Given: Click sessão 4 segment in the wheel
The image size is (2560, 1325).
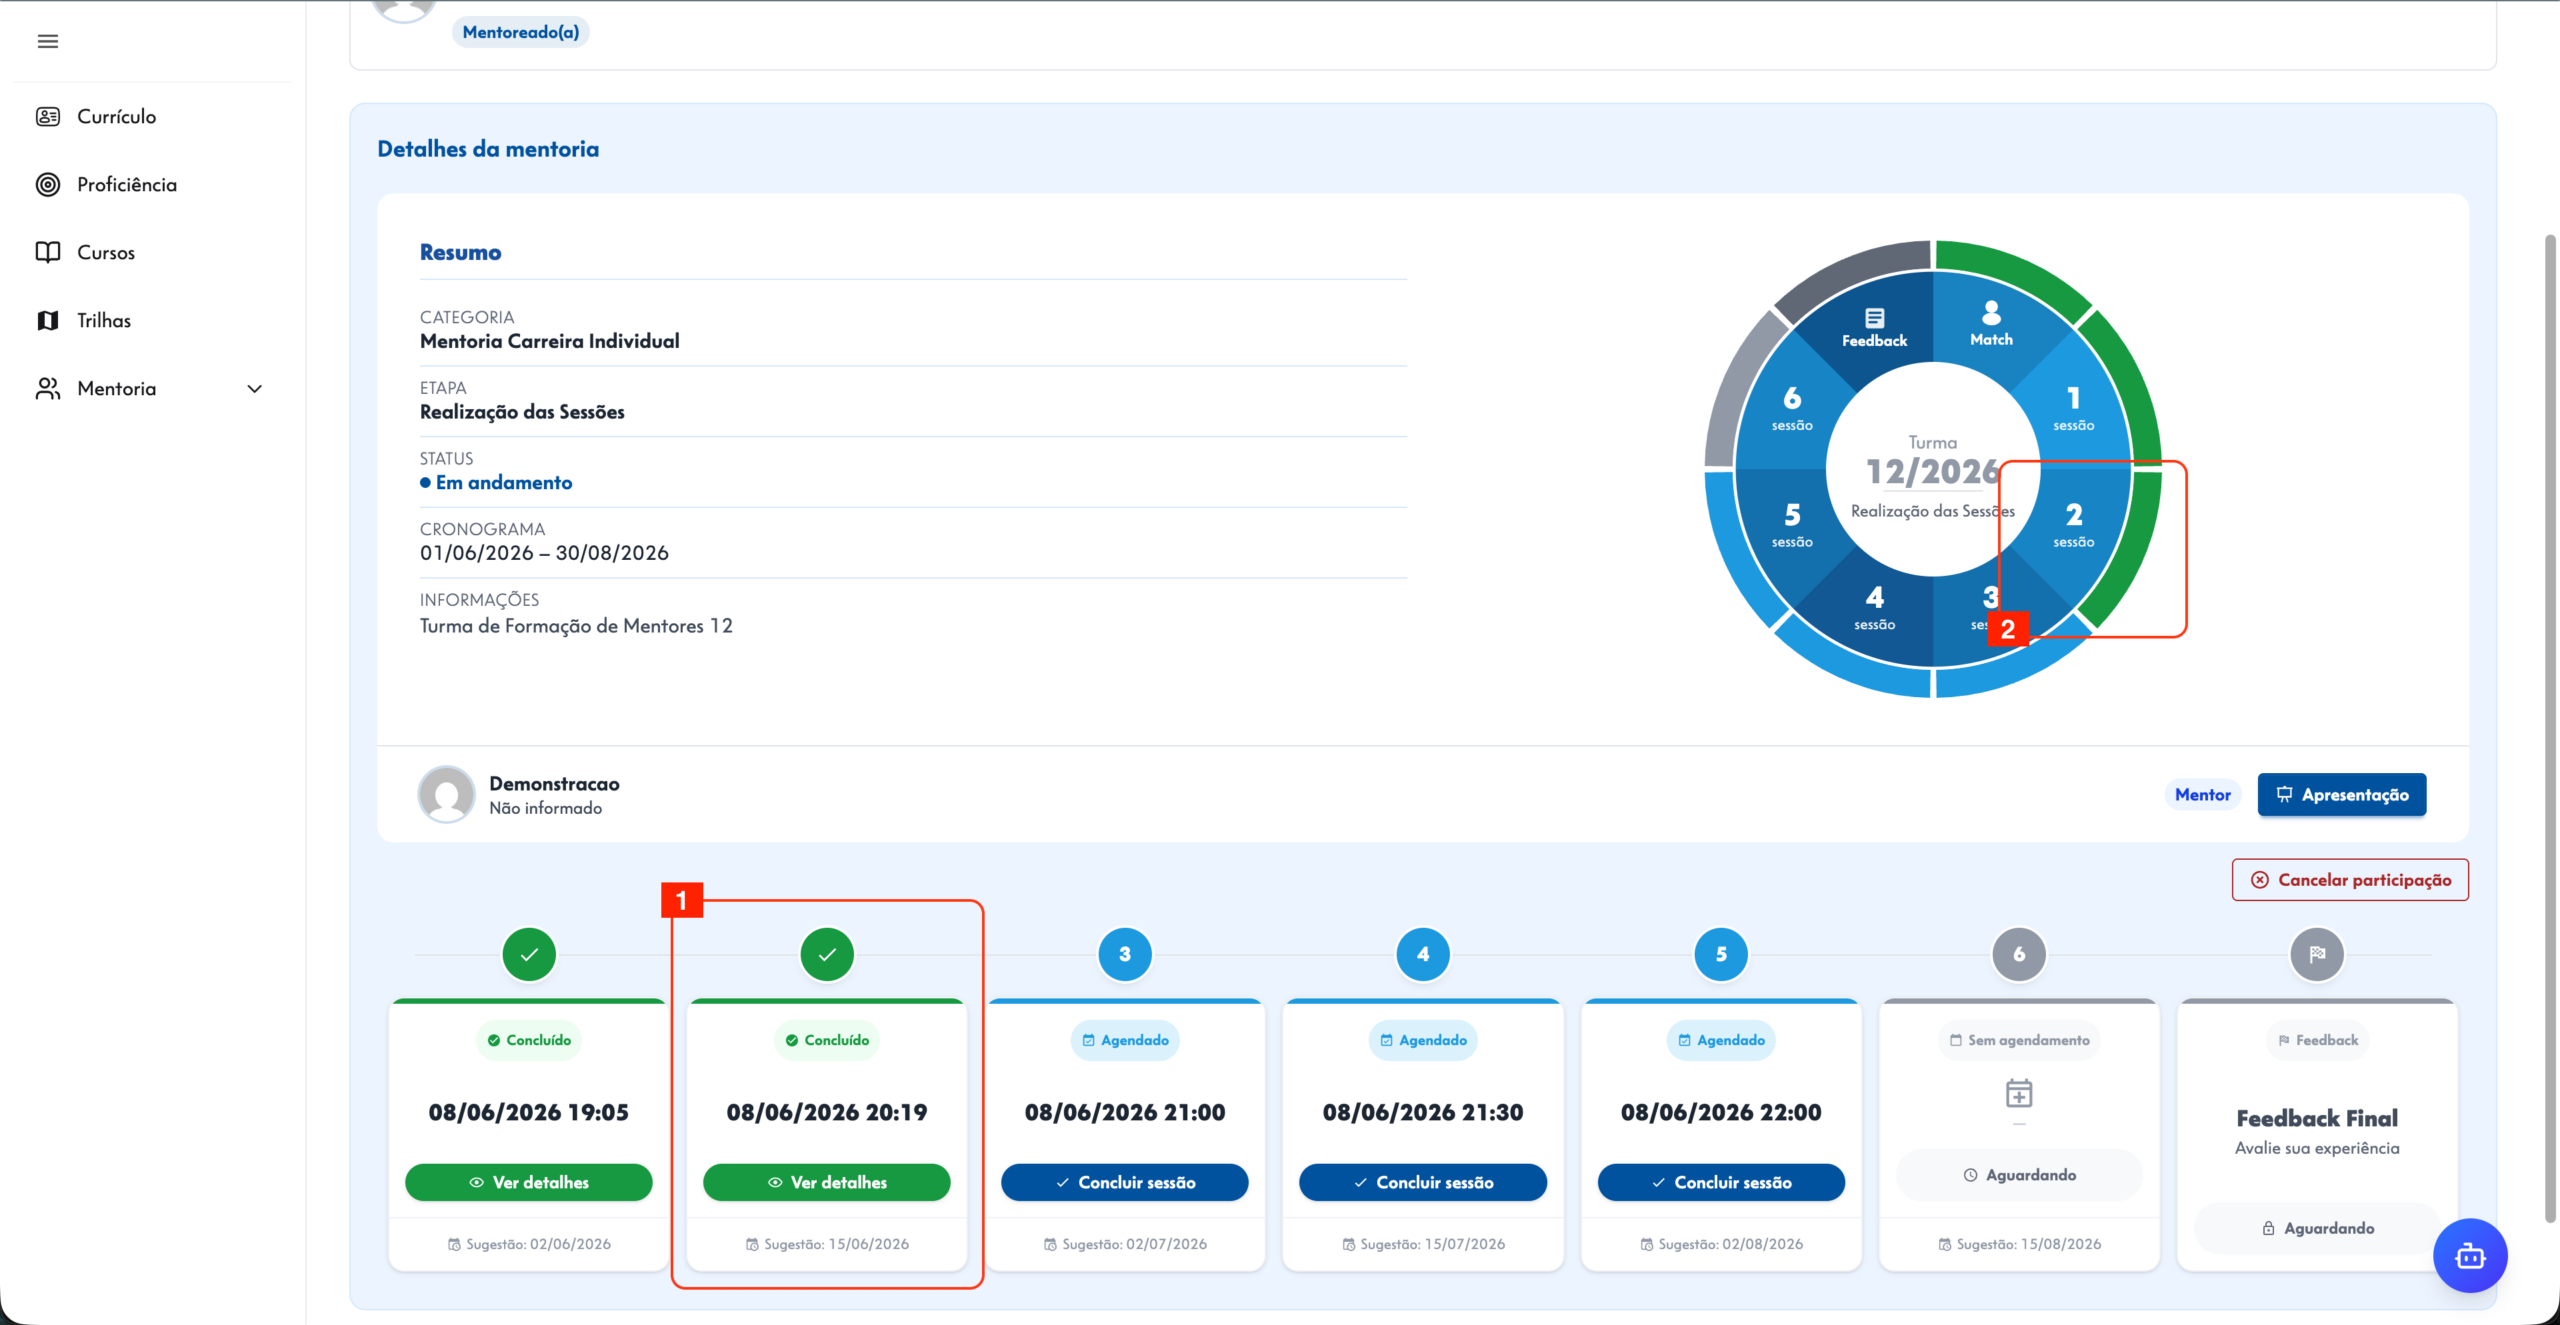Looking at the screenshot, I should (x=1874, y=608).
